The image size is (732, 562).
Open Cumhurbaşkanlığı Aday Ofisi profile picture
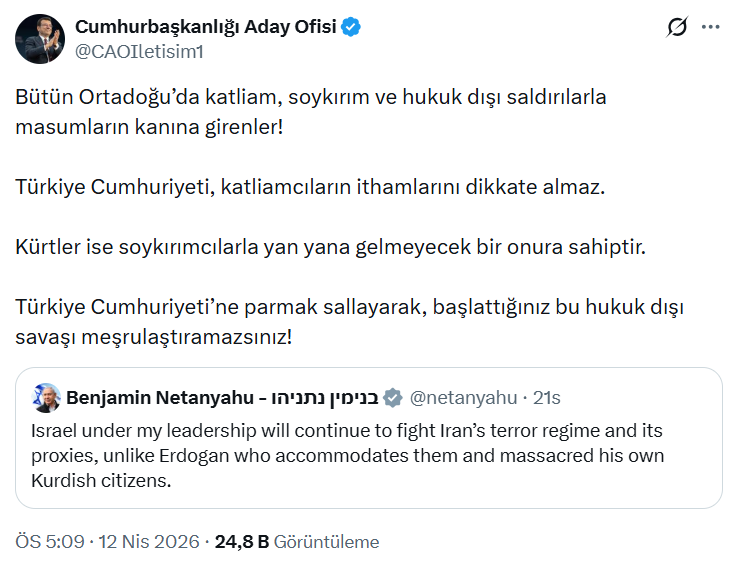39,39
